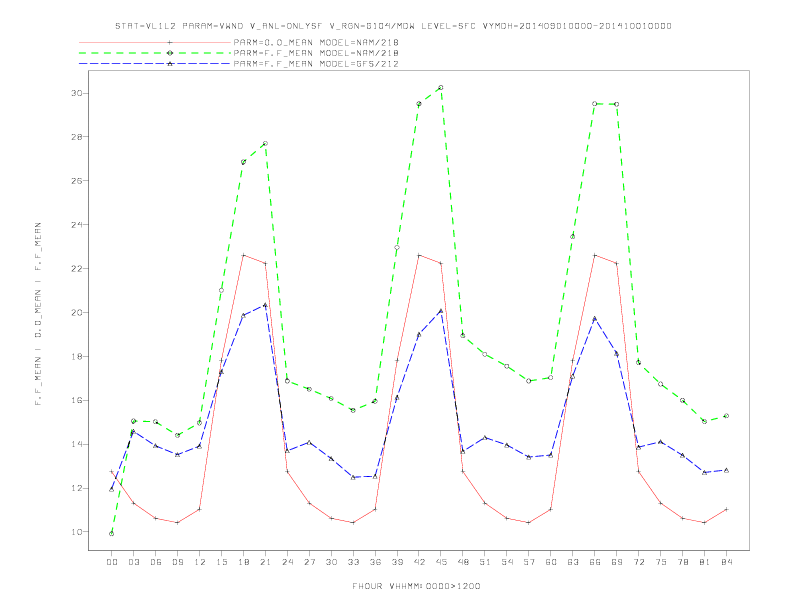Click y-axis tick label 18

pyautogui.click(x=77, y=356)
